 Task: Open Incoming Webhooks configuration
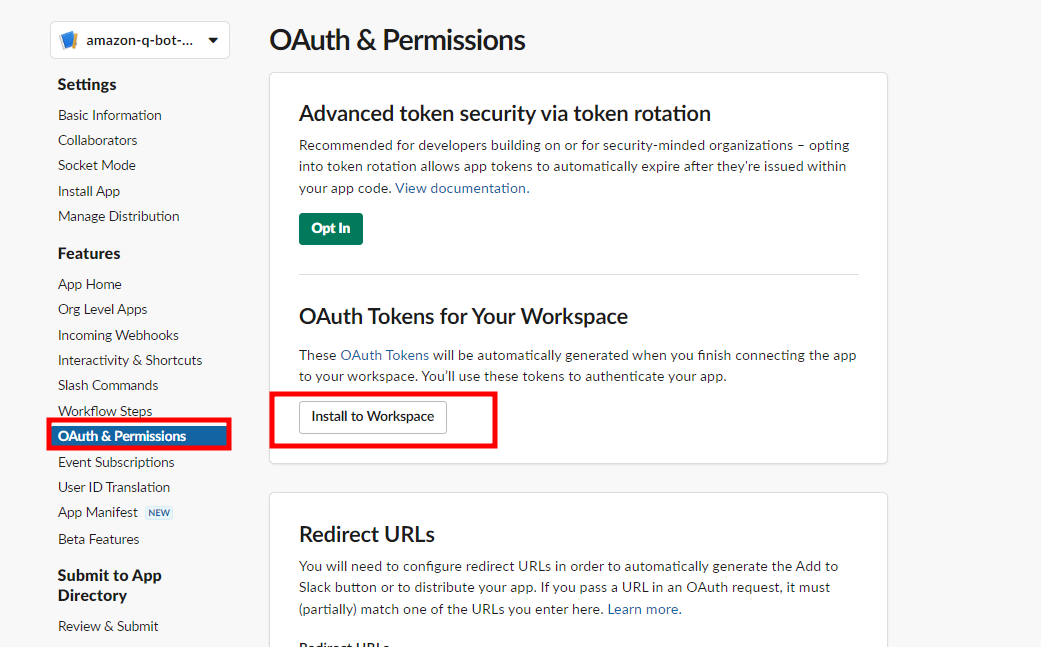(x=118, y=335)
